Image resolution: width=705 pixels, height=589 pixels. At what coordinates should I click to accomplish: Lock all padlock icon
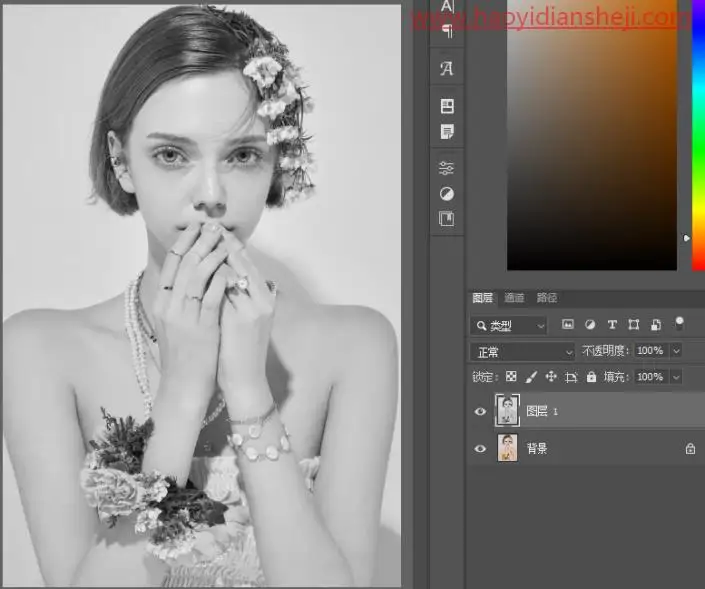point(591,377)
